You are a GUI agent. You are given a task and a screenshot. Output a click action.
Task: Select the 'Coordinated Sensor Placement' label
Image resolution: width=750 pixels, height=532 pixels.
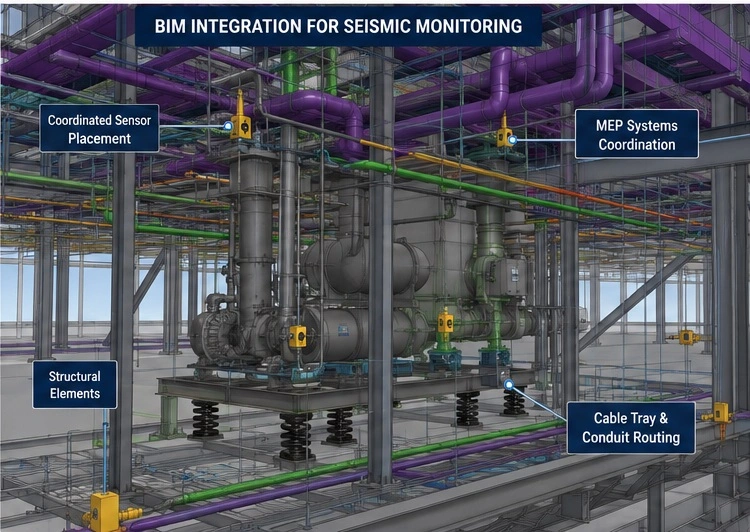tap(99, 129)
